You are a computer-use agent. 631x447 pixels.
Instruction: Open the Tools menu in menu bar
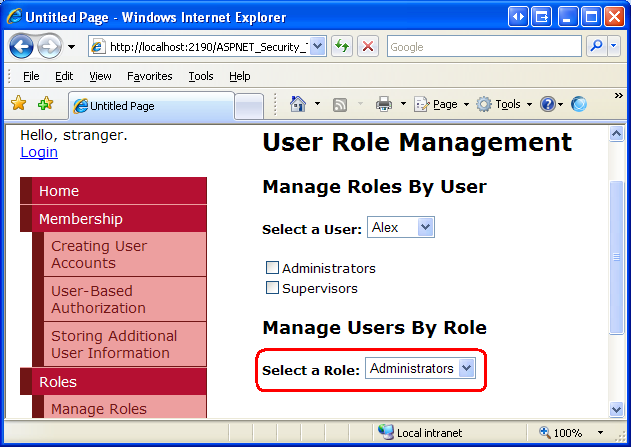pos(201,76)
